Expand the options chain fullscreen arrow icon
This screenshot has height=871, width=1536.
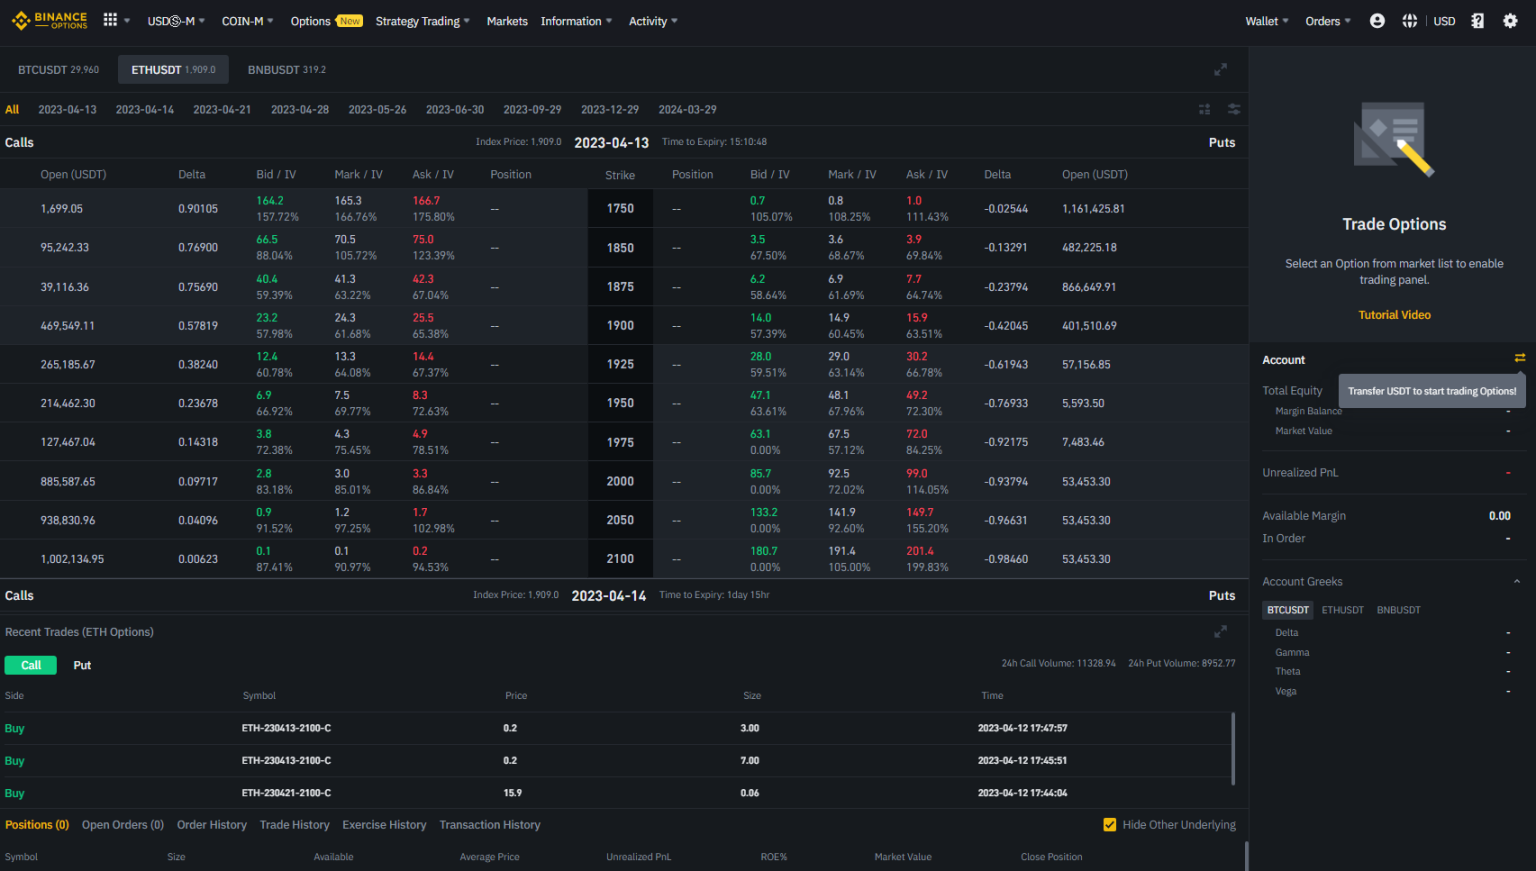(1220, 69)
